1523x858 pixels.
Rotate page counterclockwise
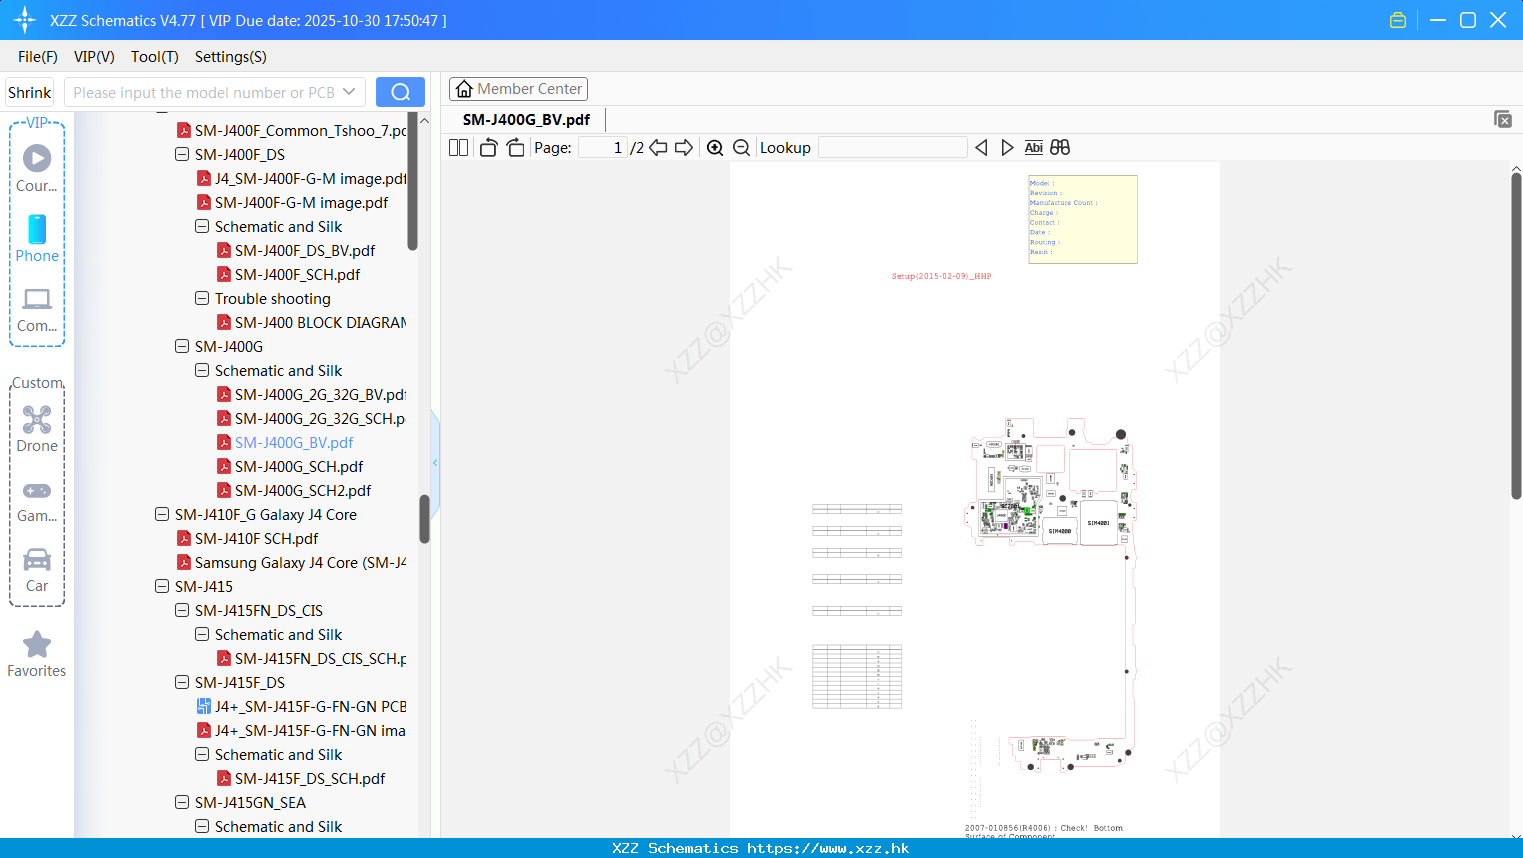coord(488,148)
